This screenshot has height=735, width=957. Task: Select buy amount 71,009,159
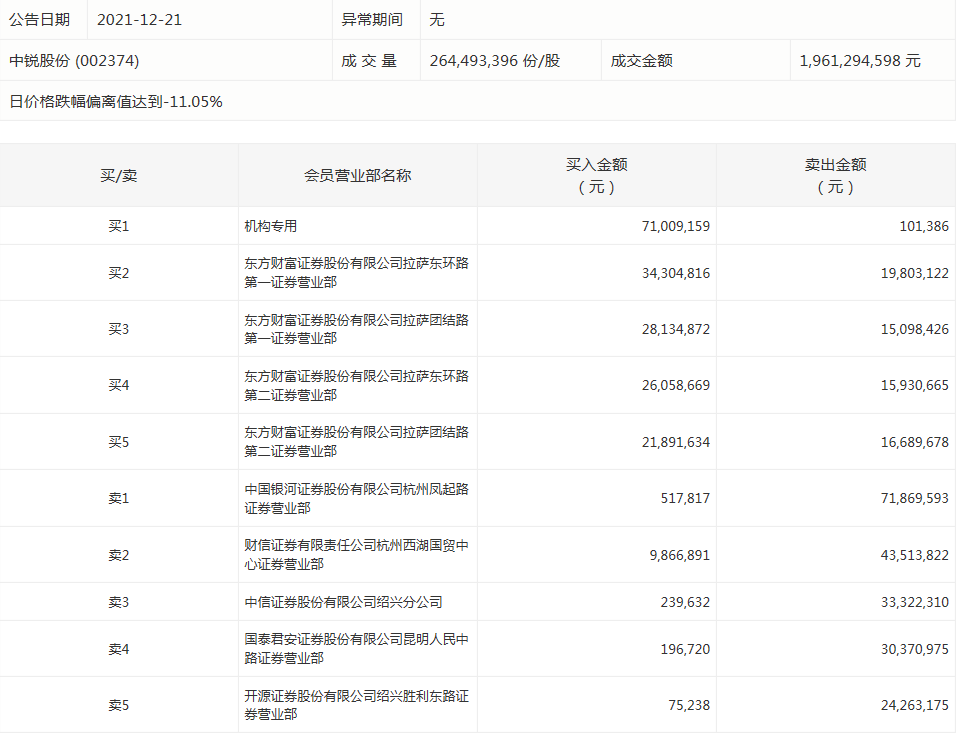point(676,226)
